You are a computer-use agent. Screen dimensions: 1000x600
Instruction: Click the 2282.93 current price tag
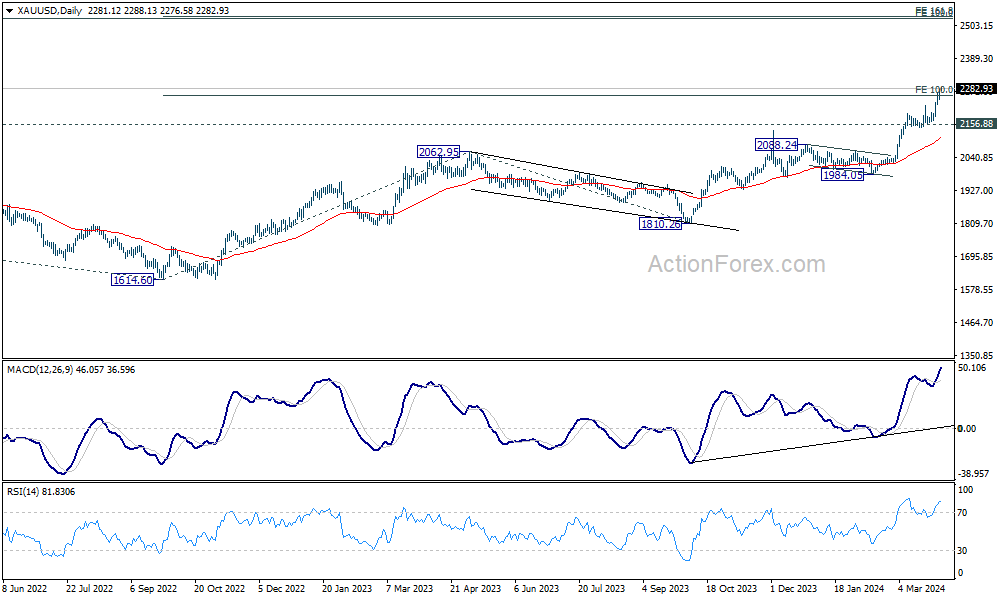974,89
